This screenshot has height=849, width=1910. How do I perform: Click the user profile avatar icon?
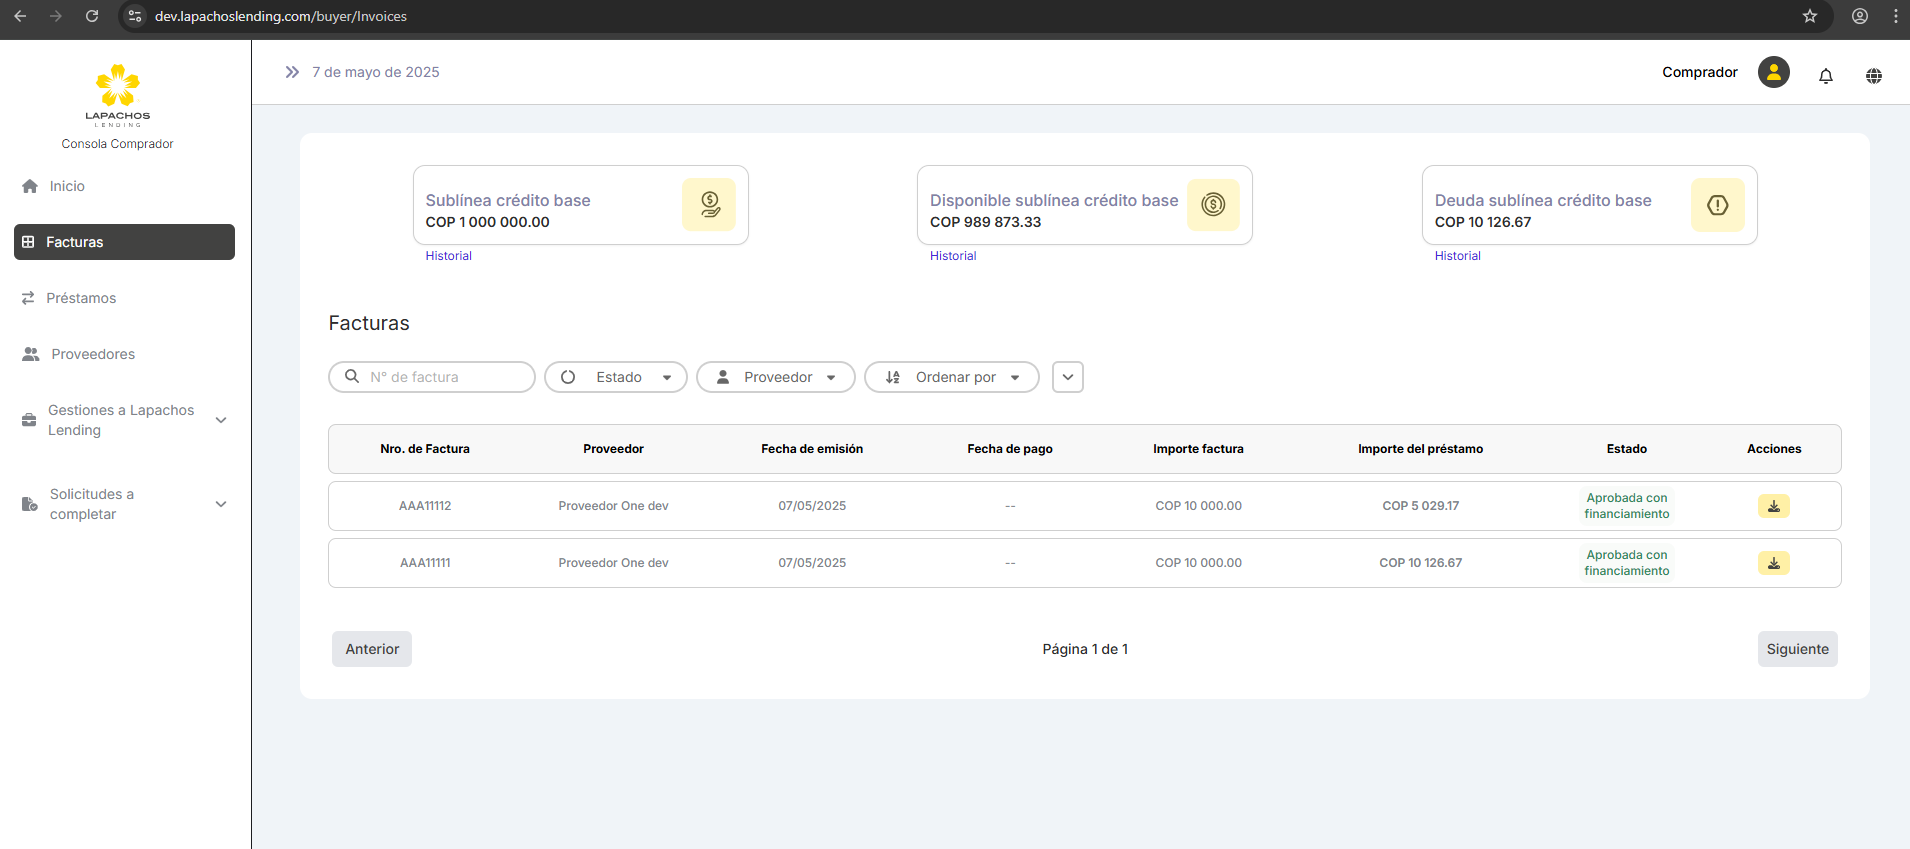[1773, 72]
